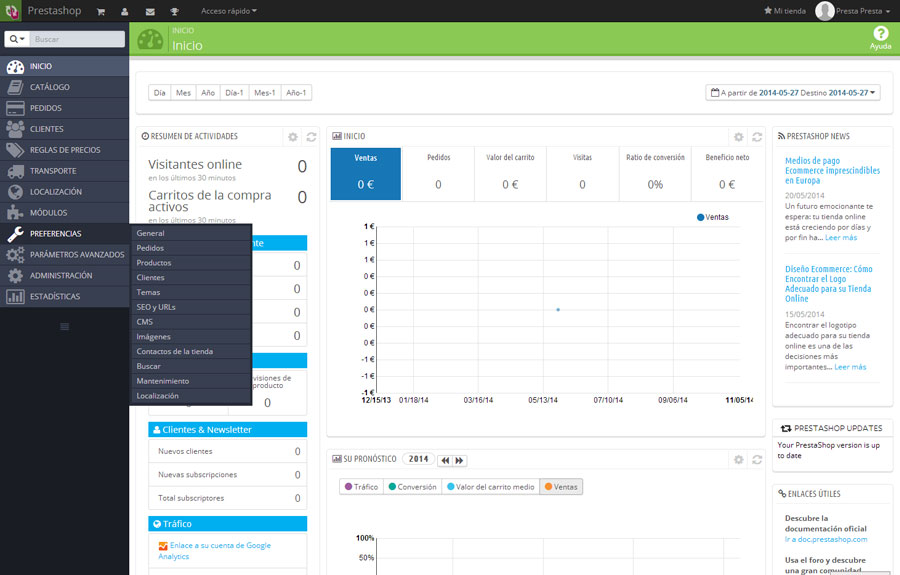Viewport: 900px width, 575px height.
Task: Open Localización globe sidebar item
Action: pos(64,192)
